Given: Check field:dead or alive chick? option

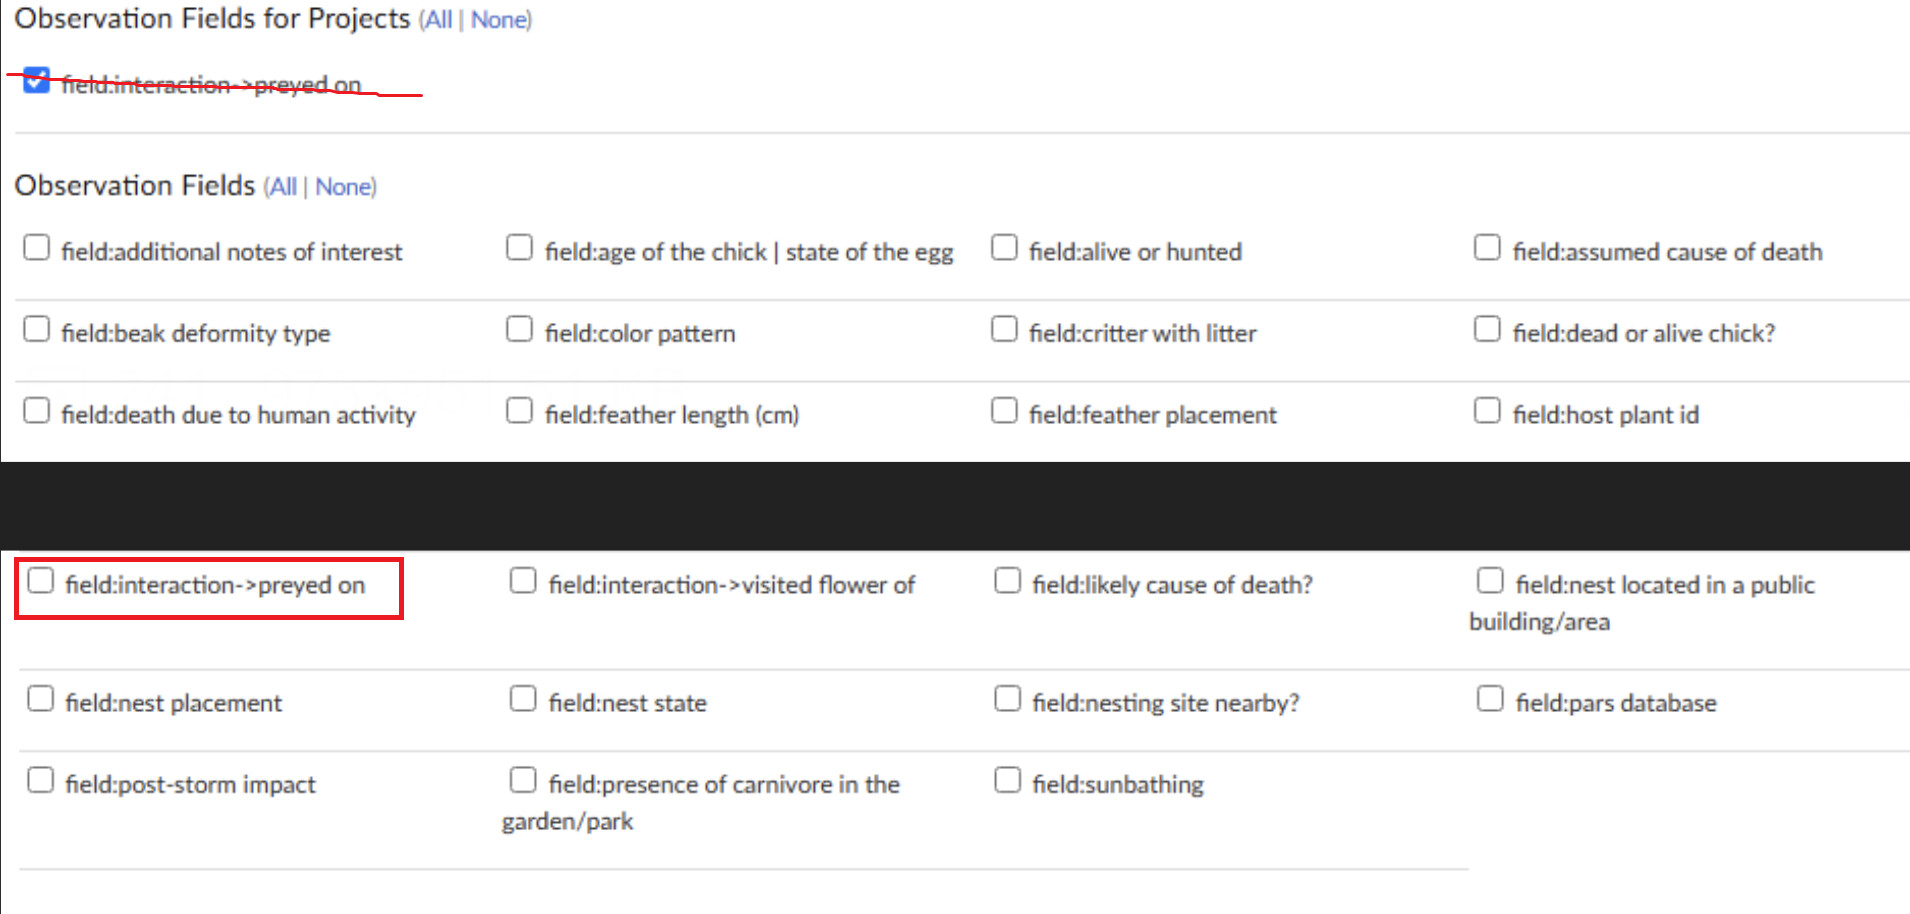Looking at the screenshot, I should click(x=1487, y=329).
